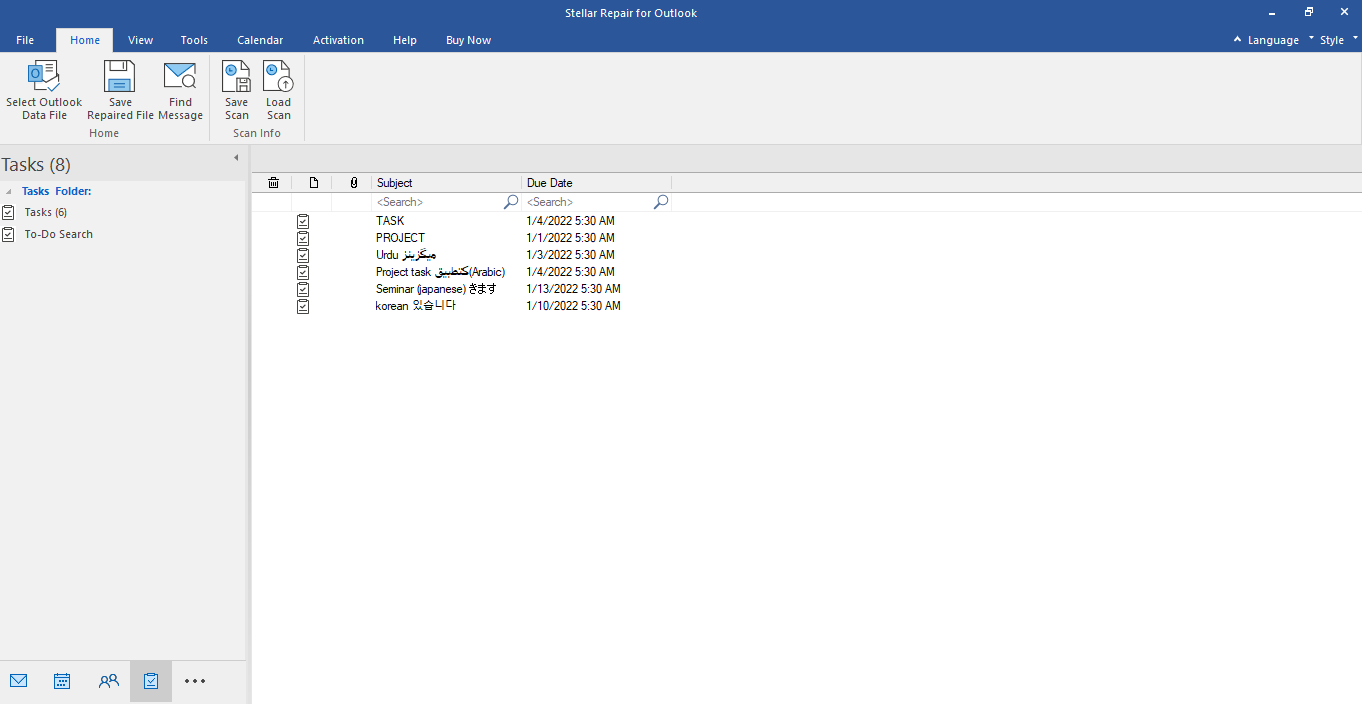Open the View ribbon tab
This screenshot has height=704, width=1362.
pyautogui.click(x=141, y=40)
